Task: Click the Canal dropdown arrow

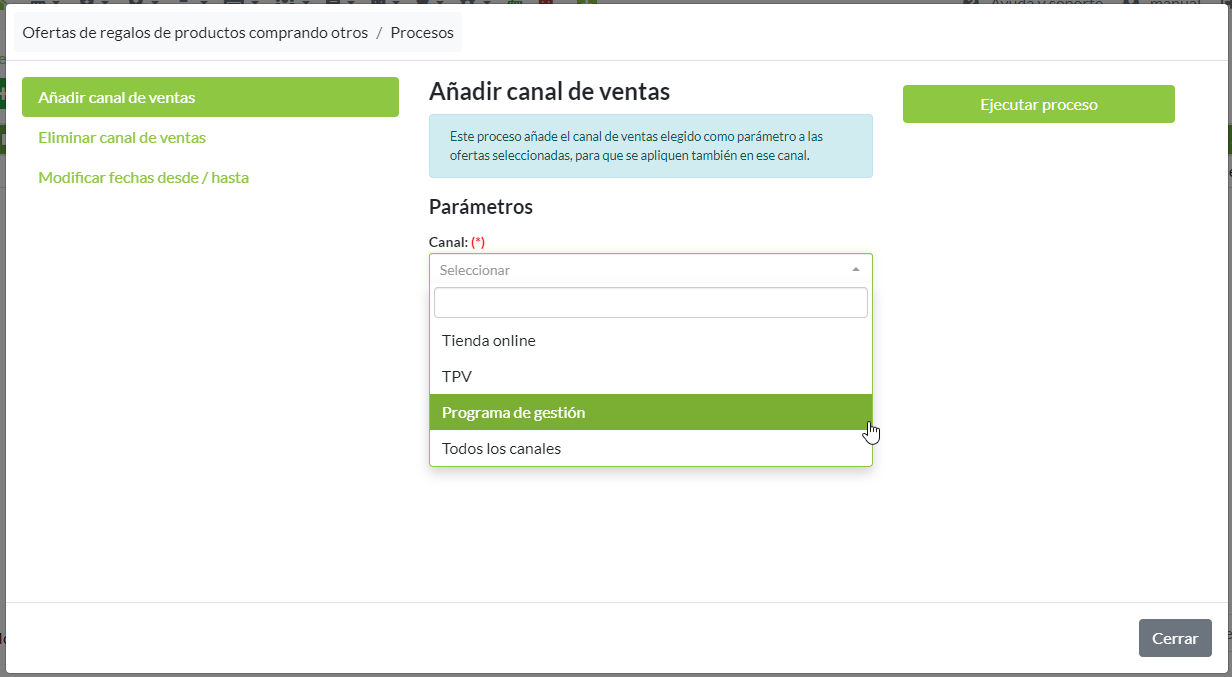Action: click(855, 270)
